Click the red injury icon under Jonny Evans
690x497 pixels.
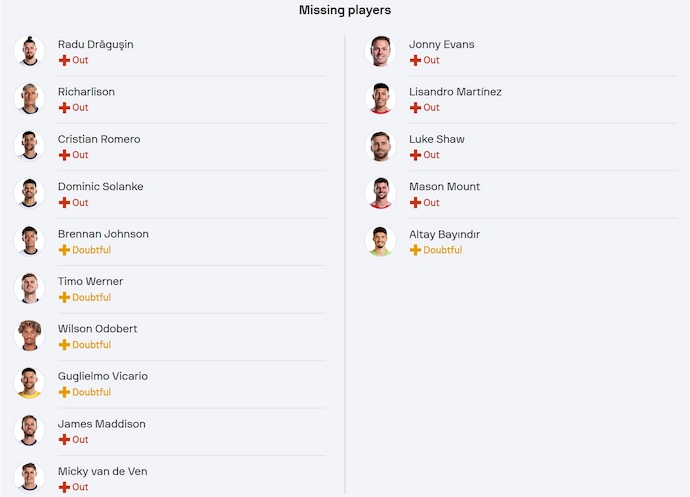[415, 60]
